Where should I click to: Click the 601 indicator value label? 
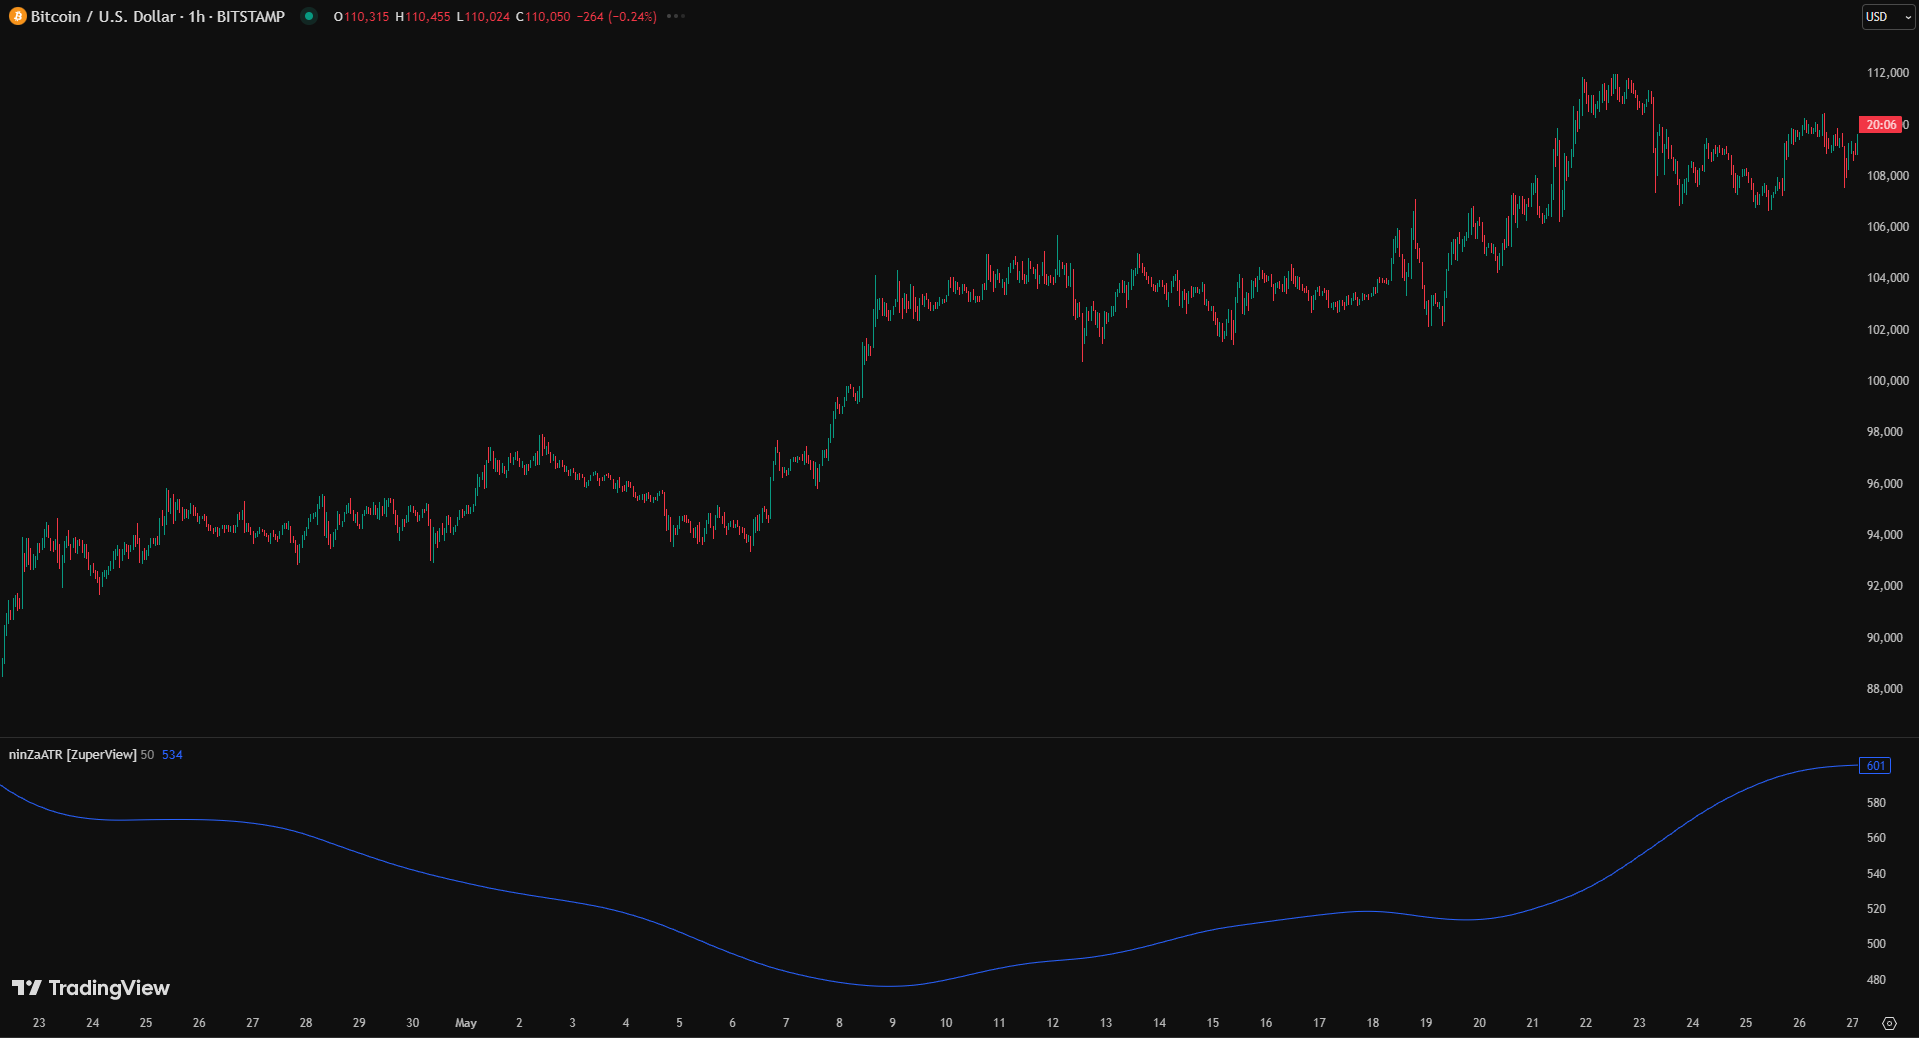1875,766
